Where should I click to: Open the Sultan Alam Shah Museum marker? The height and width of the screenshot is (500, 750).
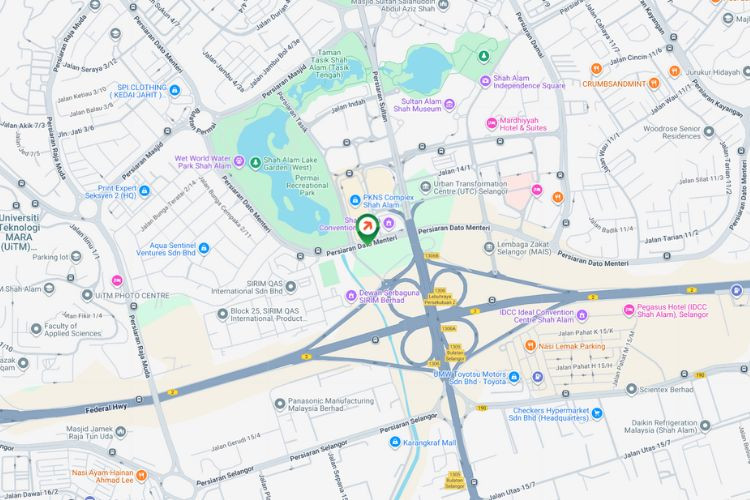coord(449,105)
